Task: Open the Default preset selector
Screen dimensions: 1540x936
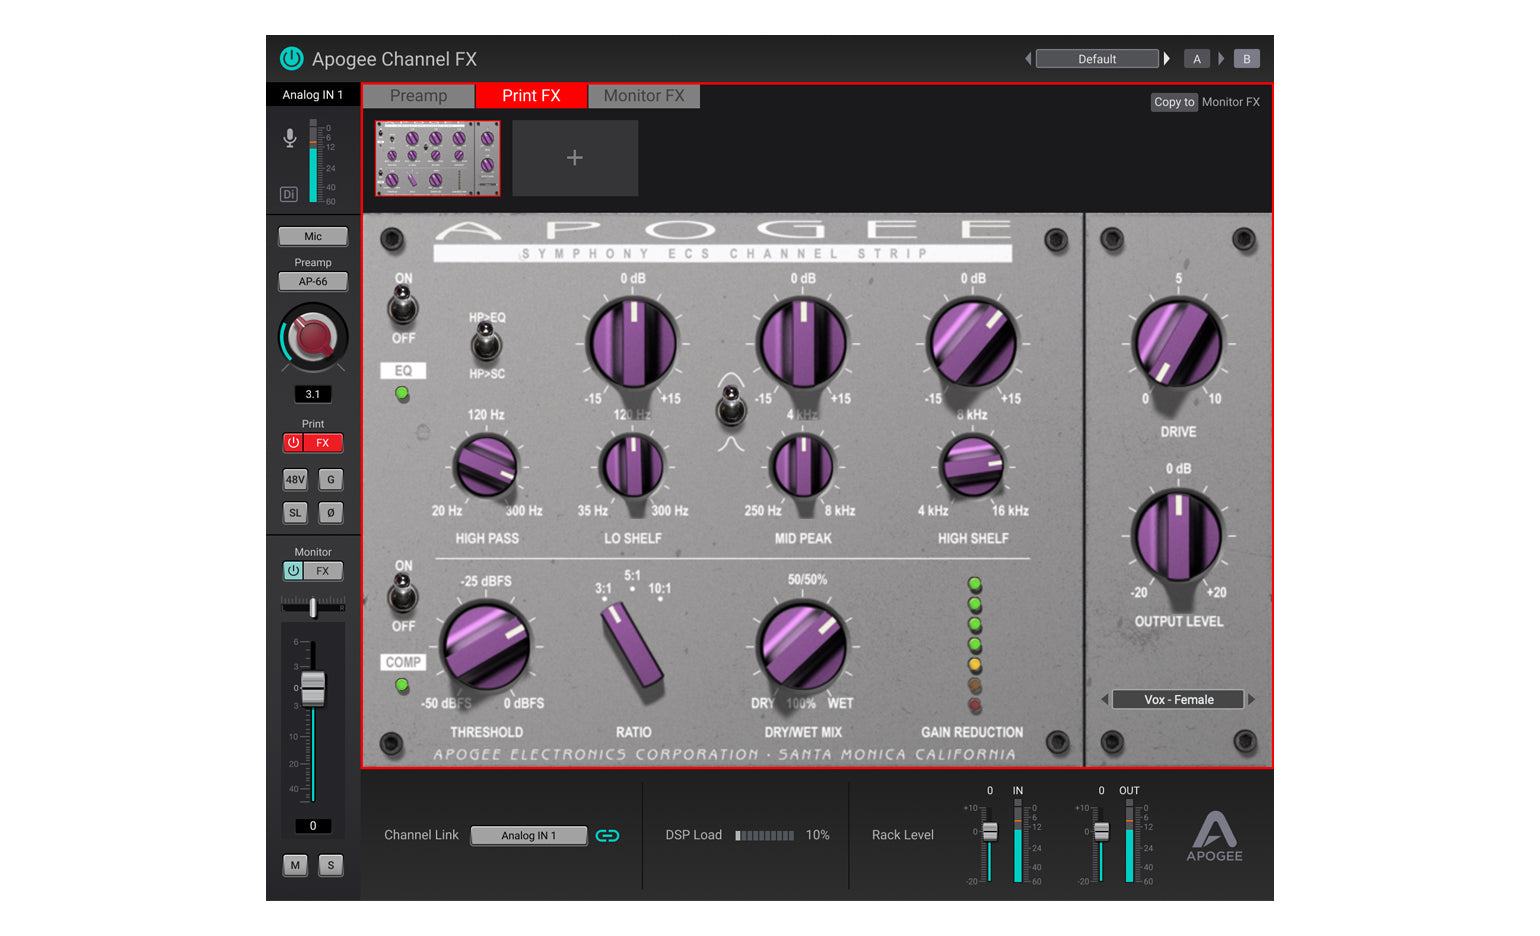Action: (x=1097, y=58)
